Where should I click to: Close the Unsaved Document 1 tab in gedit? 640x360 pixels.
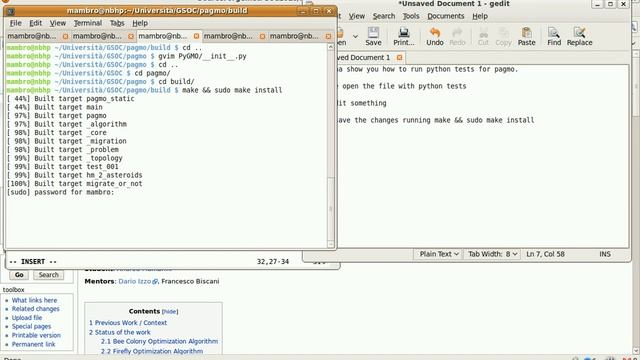pos(399,58)
